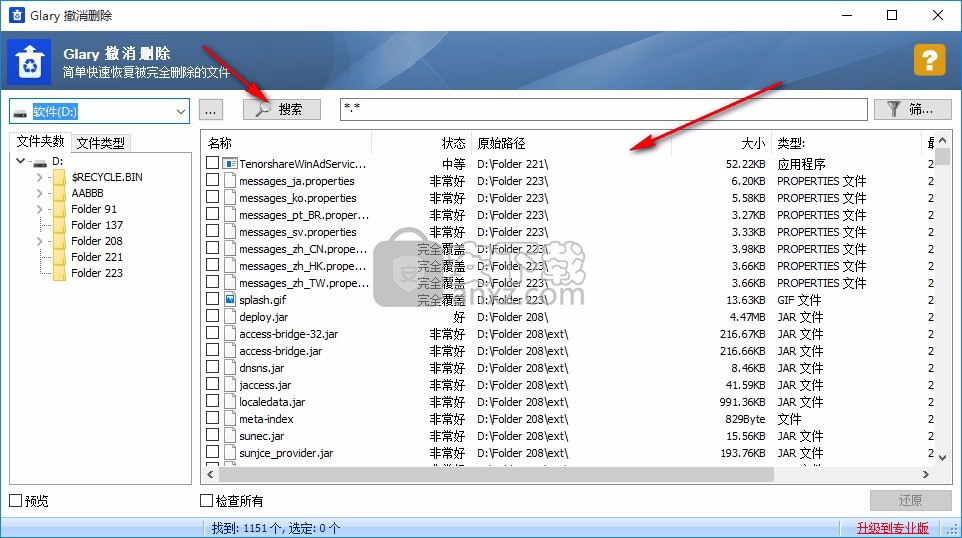Click the sunjce_provider.jar file icon

pos(229,453)
